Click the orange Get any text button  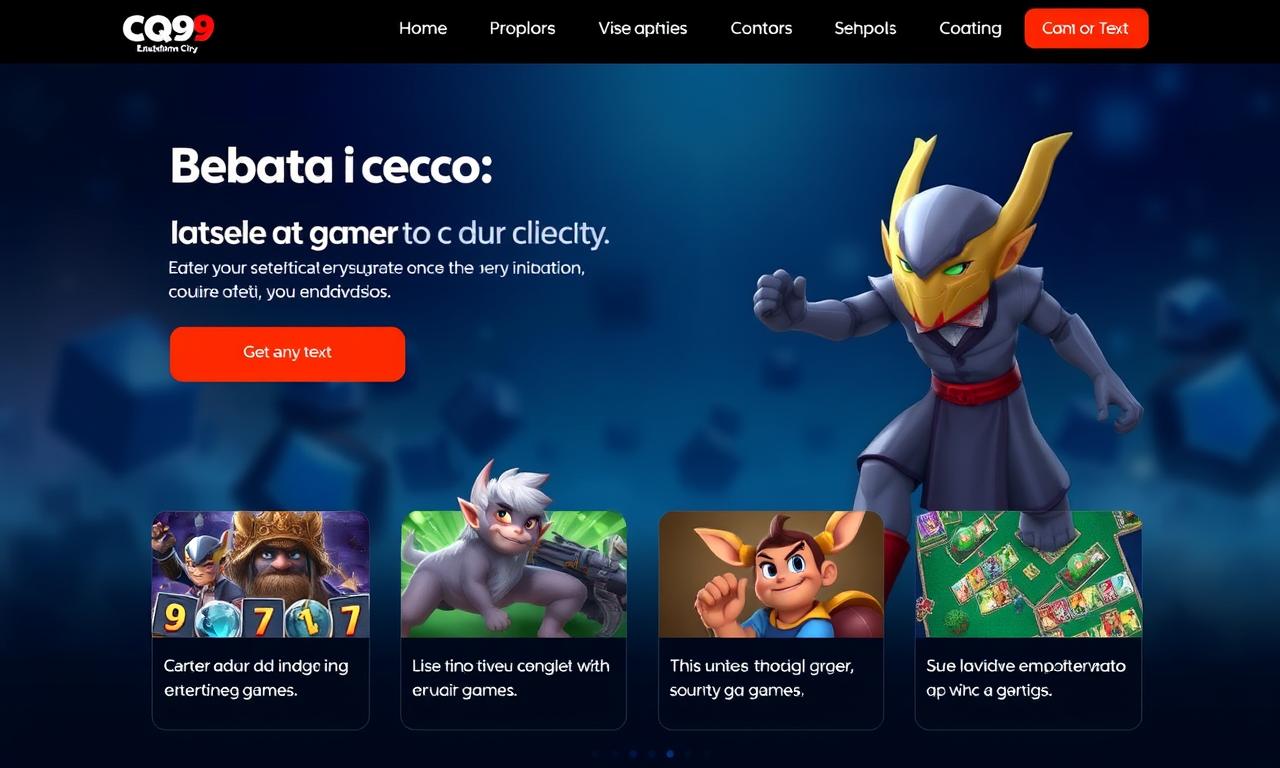click(287, 353)
